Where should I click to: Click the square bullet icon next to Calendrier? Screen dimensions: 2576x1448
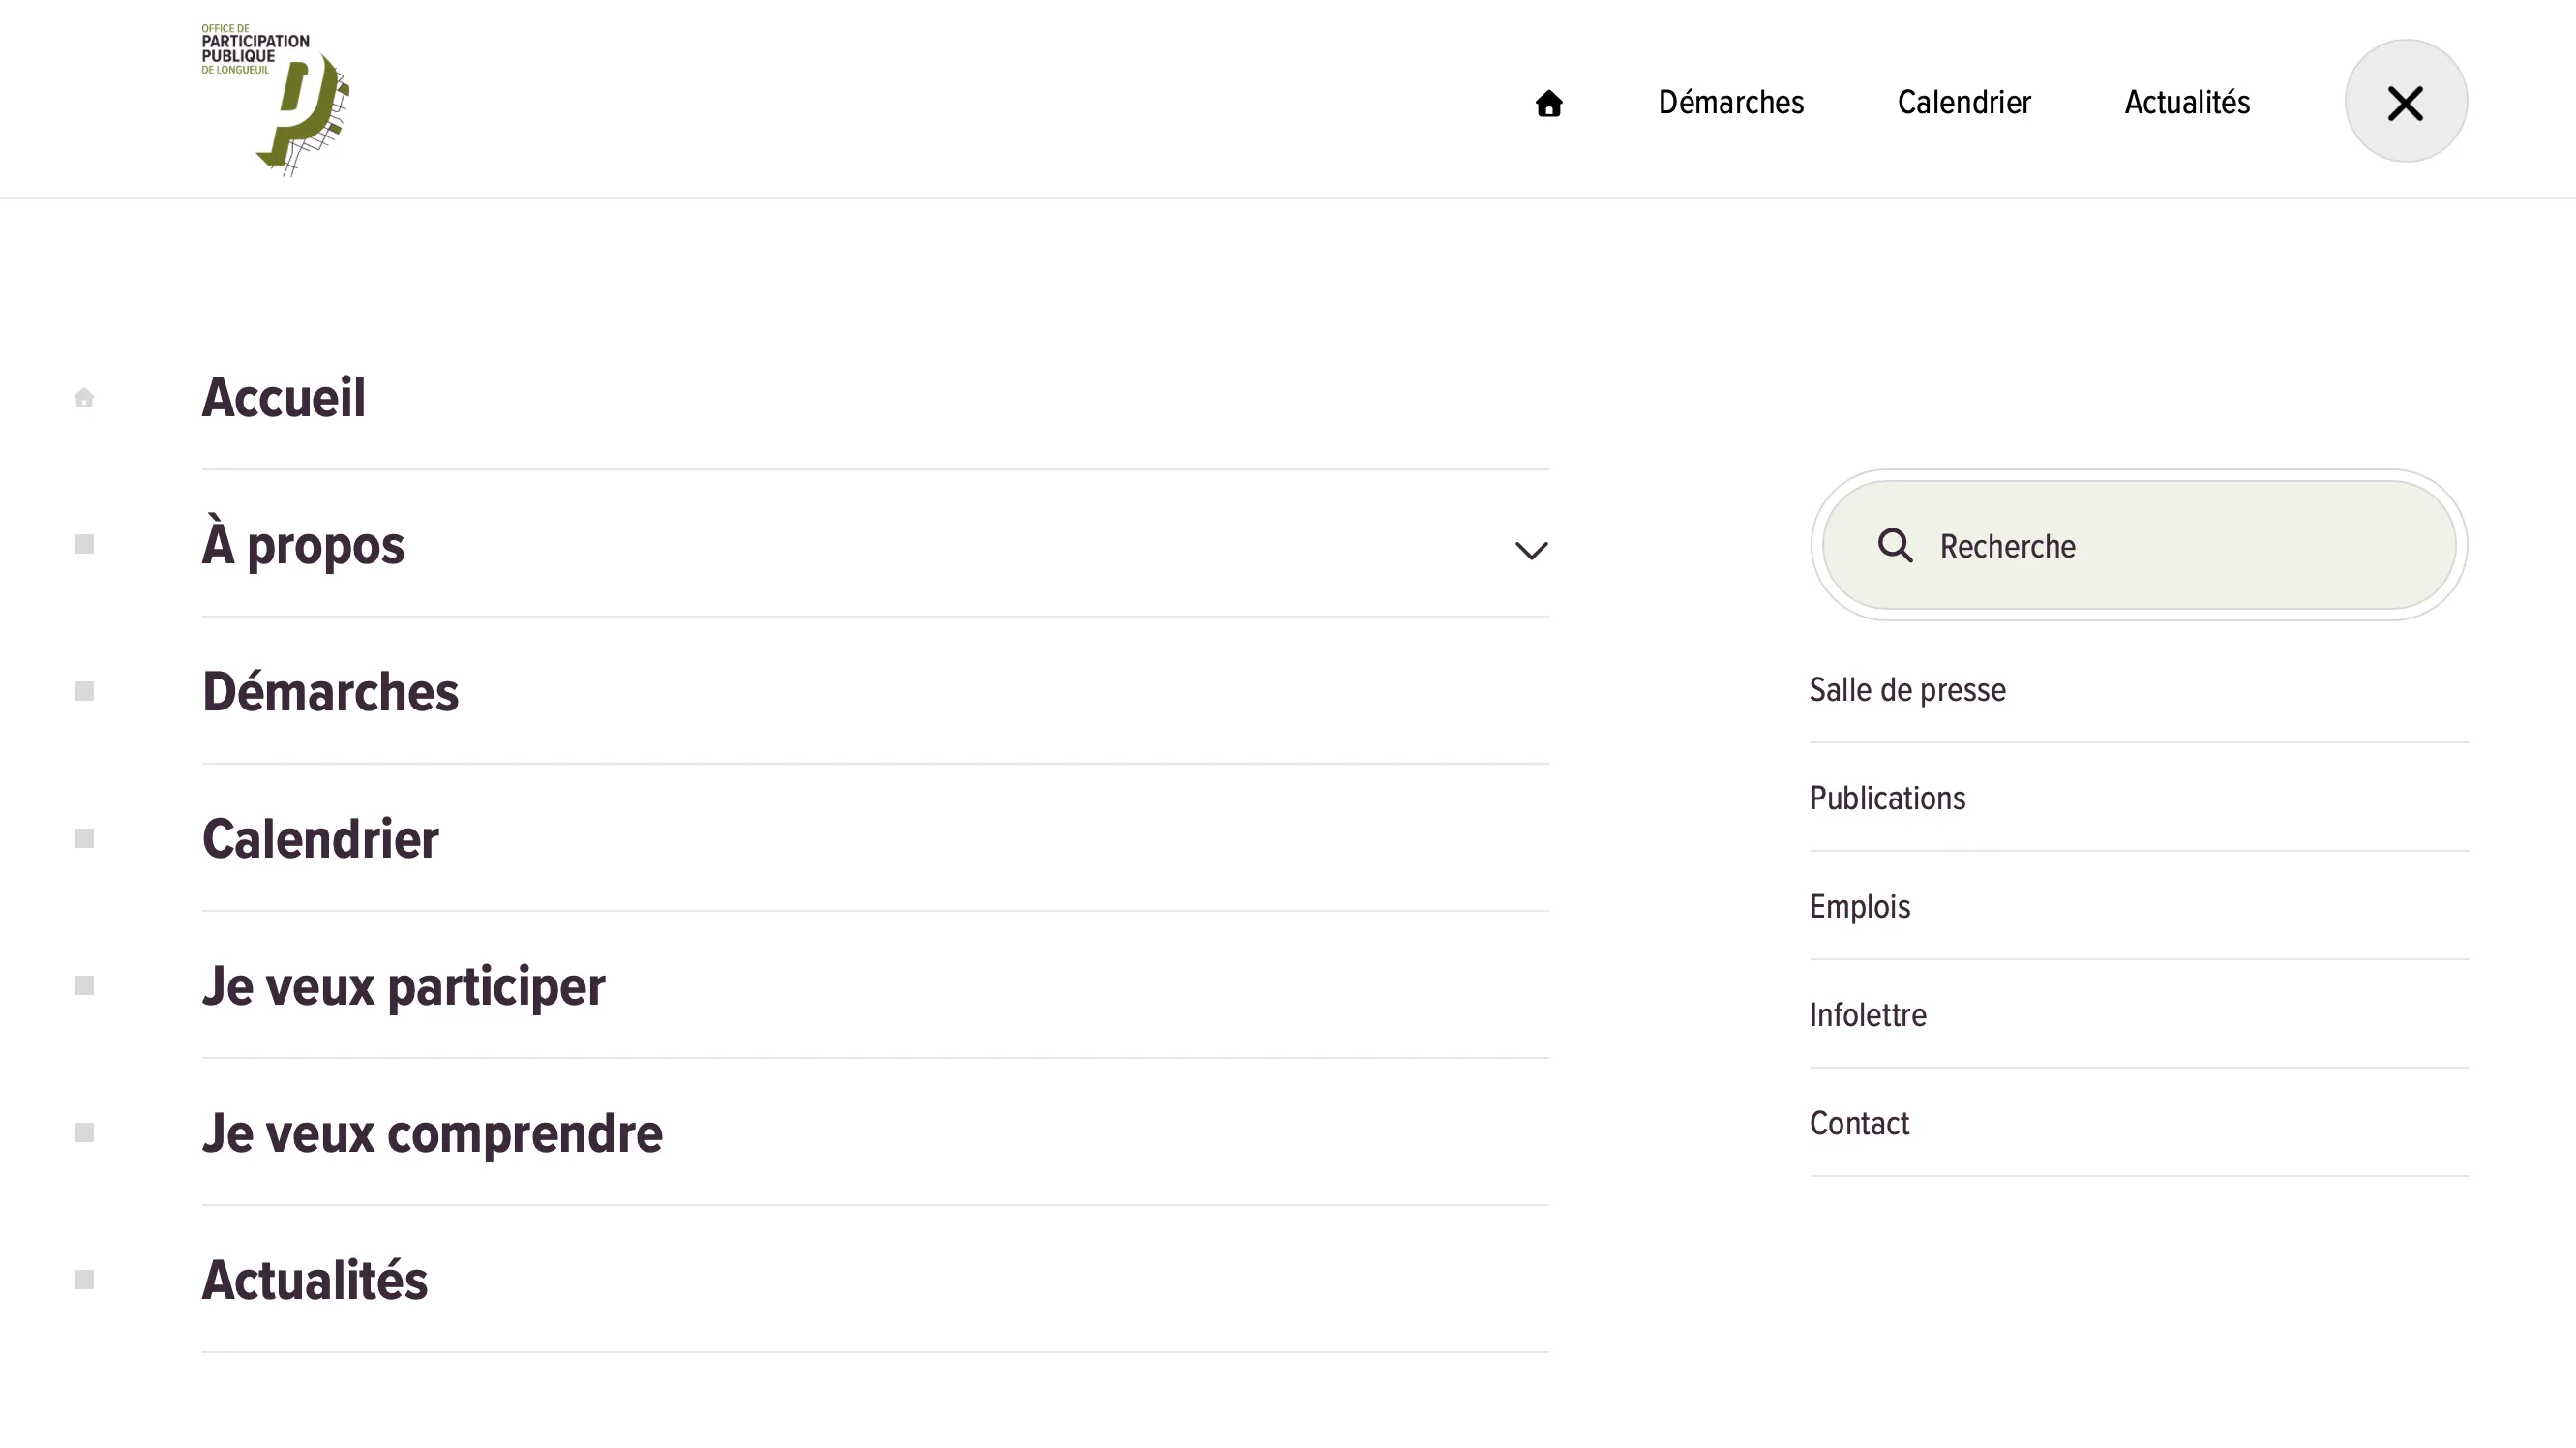tap(83, 839)
